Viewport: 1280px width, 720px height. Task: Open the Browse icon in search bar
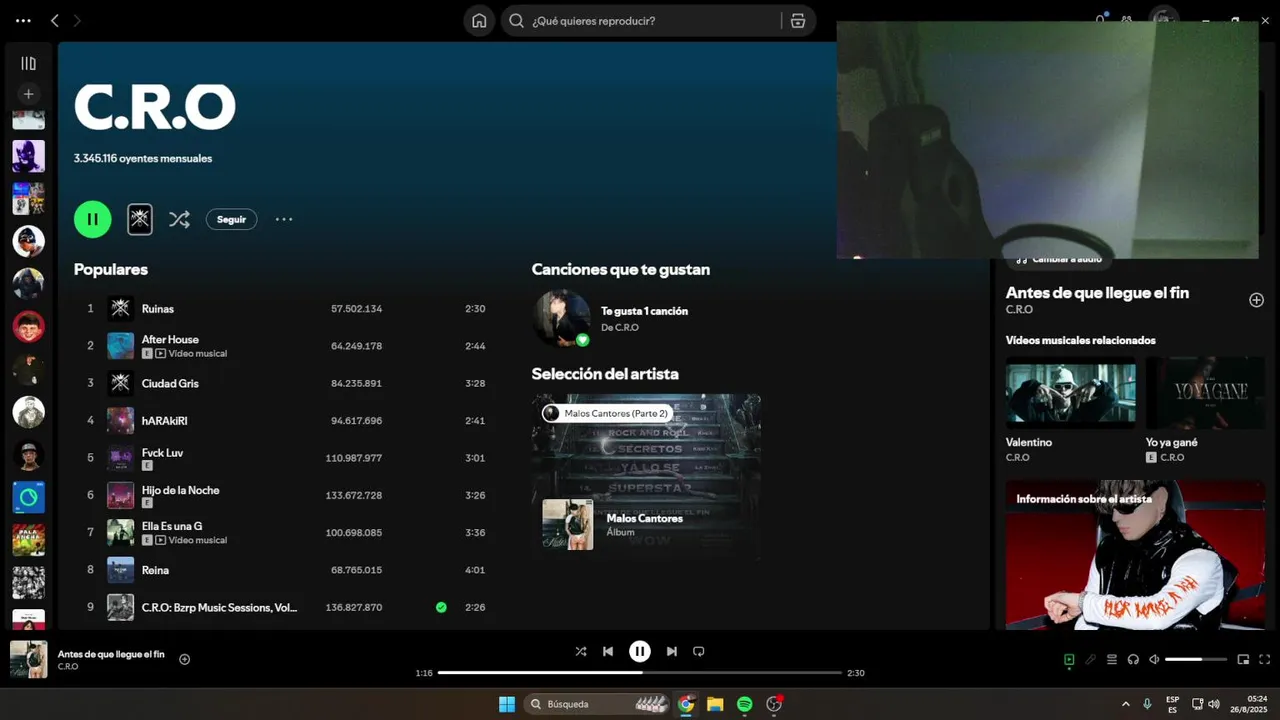point(798,21)
